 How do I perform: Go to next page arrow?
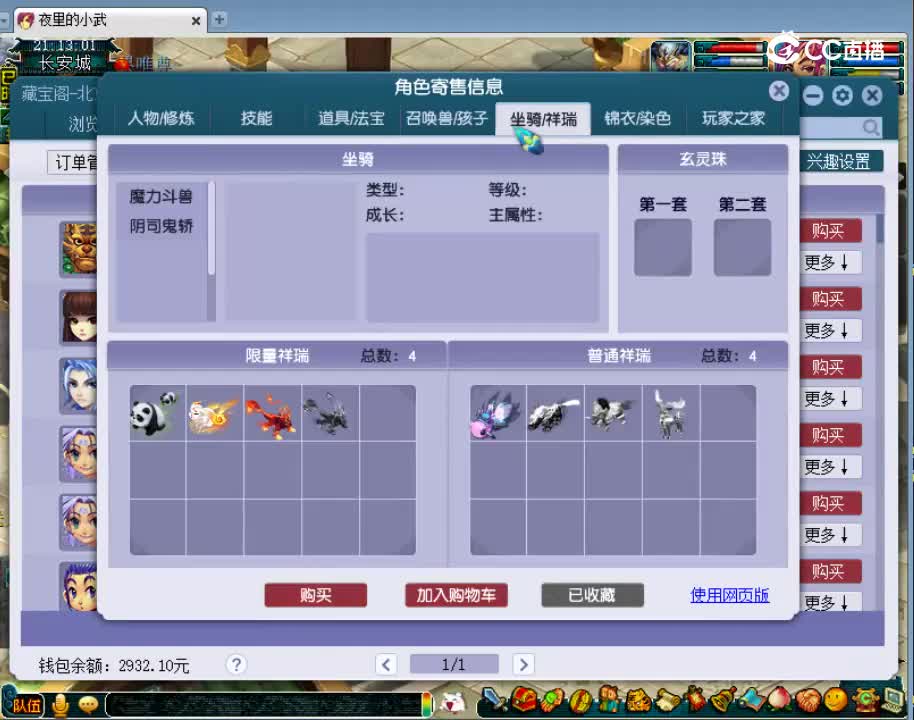point(523,664)
